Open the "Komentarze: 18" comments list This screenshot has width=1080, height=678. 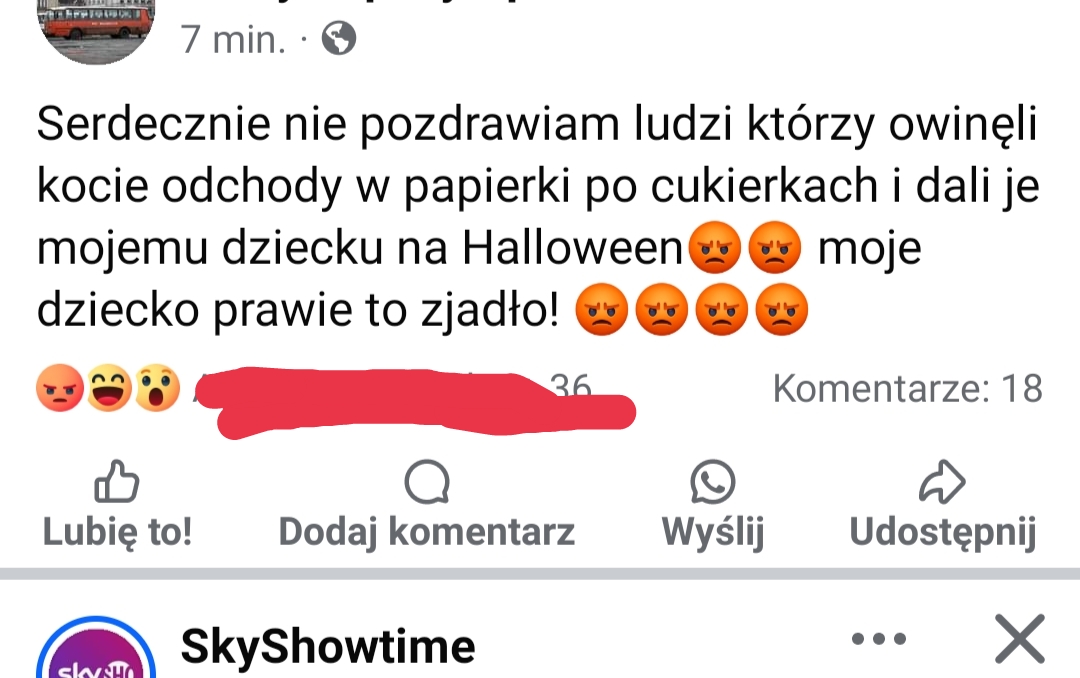coord(908,389)
